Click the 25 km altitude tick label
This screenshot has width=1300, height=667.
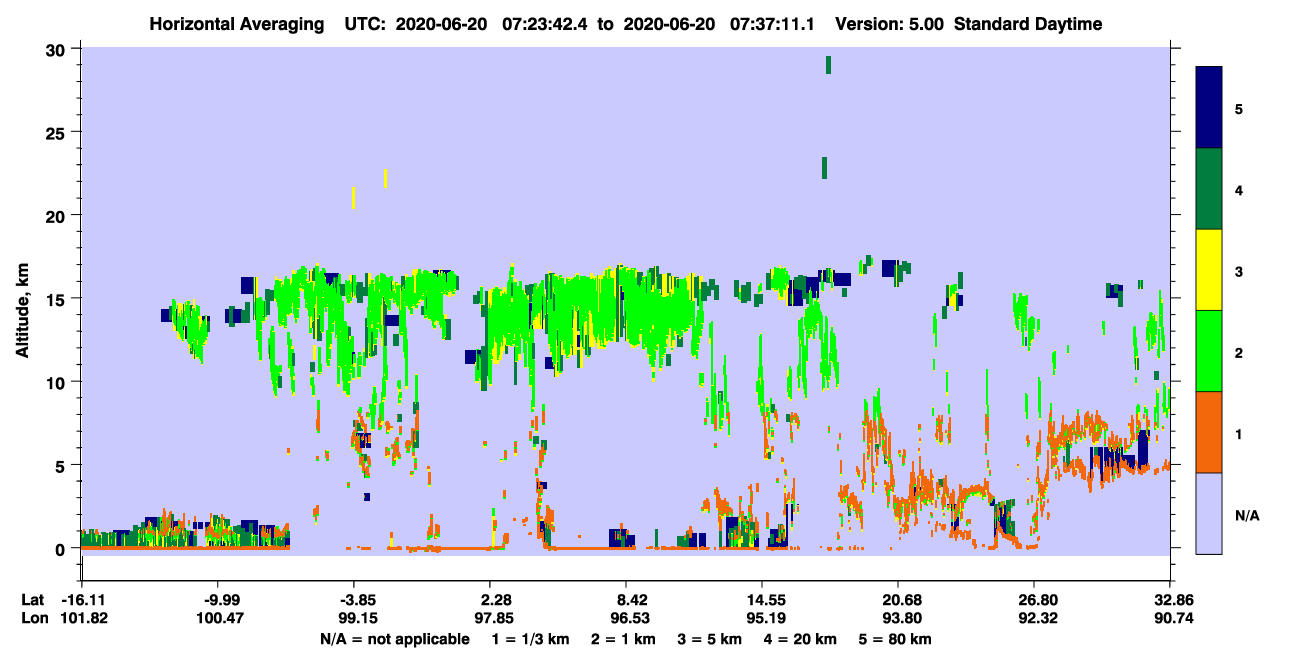(58, 132)
